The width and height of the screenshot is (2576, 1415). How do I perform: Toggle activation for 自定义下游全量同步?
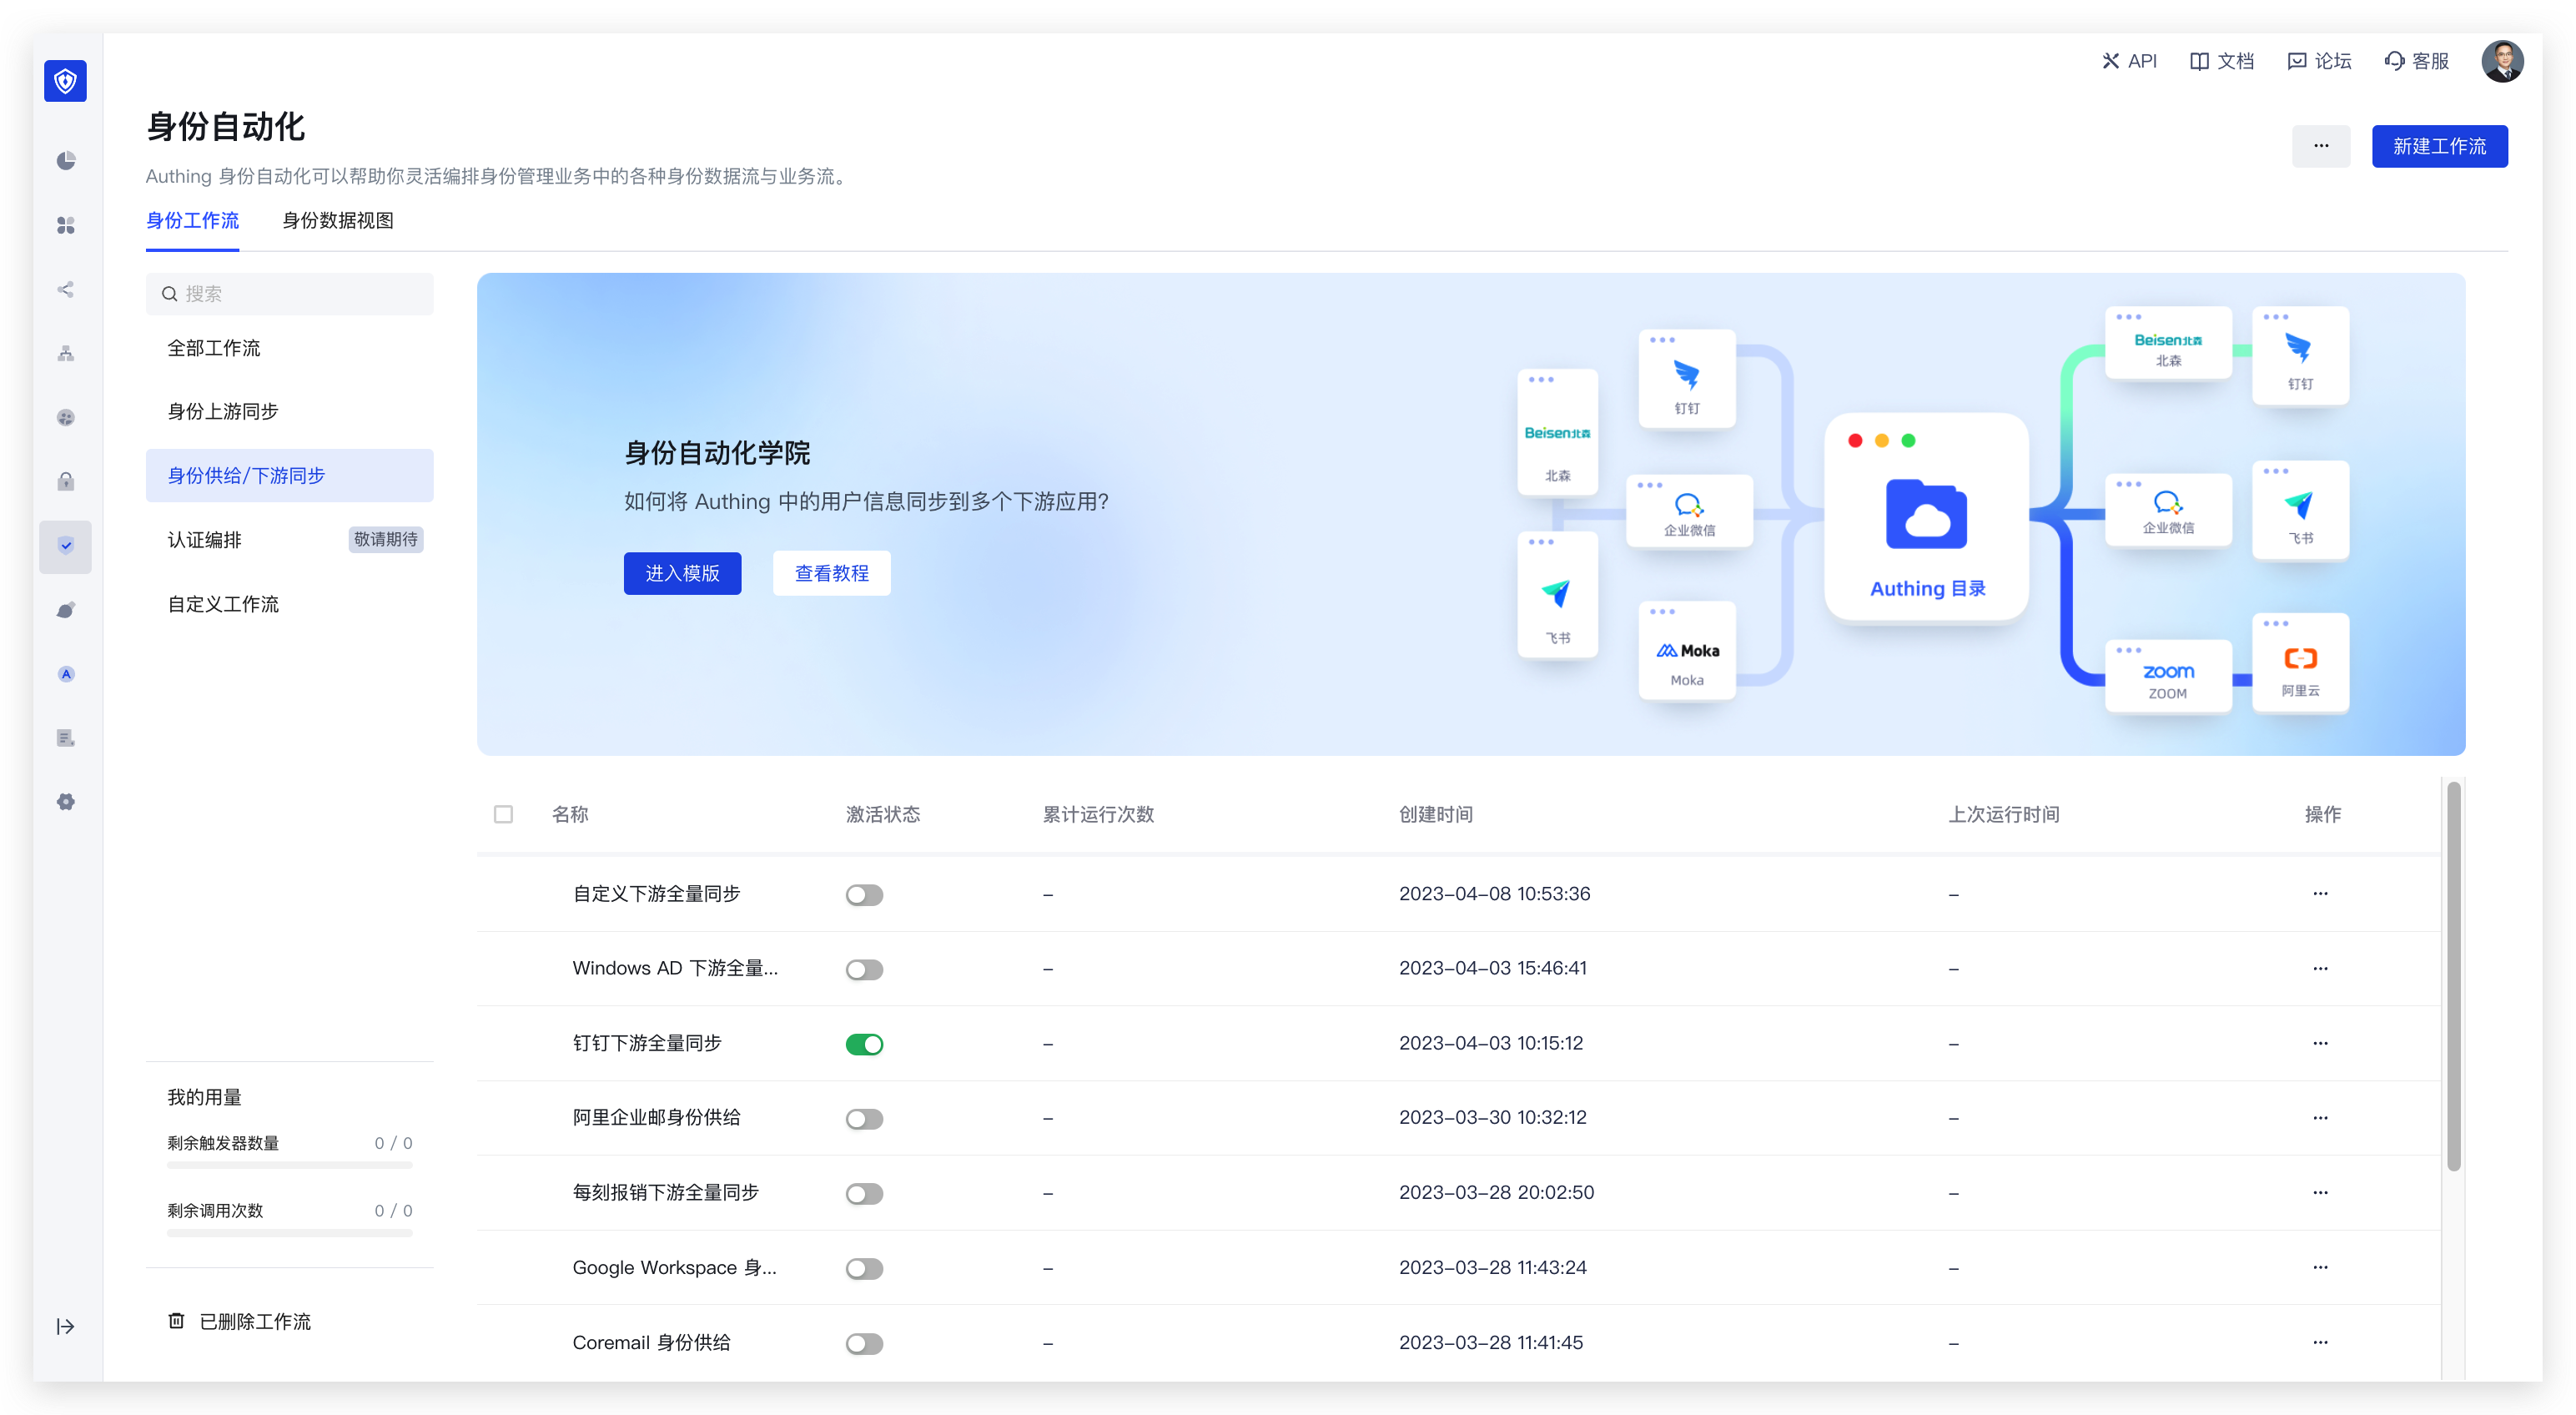[864, 895]
